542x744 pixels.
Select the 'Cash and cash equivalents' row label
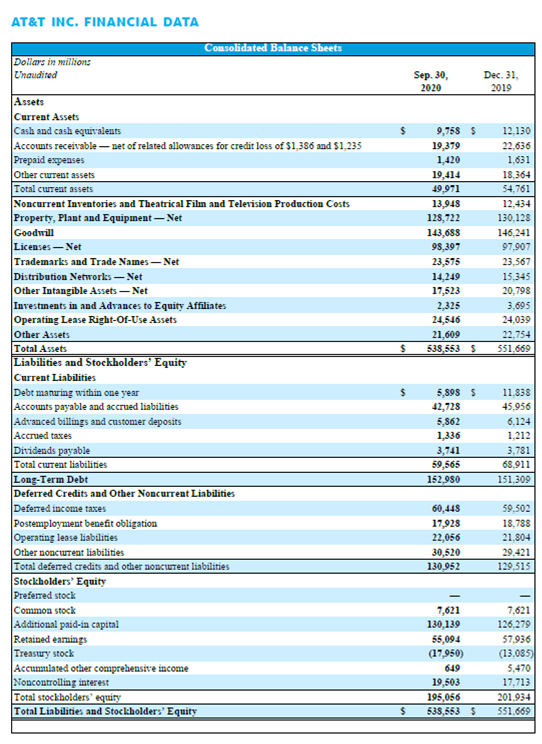(67, 131)
